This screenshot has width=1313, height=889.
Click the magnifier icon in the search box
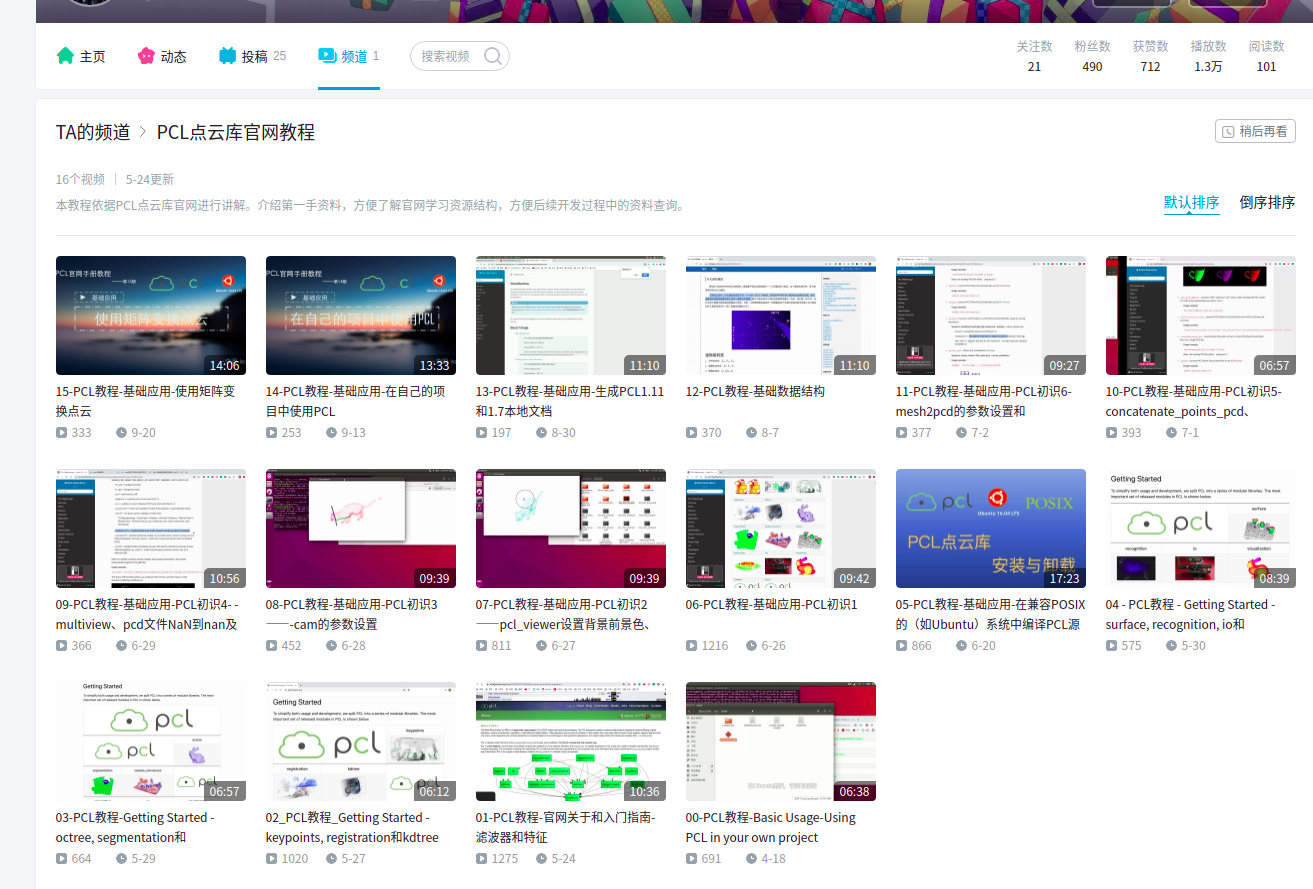pos(492,56)
